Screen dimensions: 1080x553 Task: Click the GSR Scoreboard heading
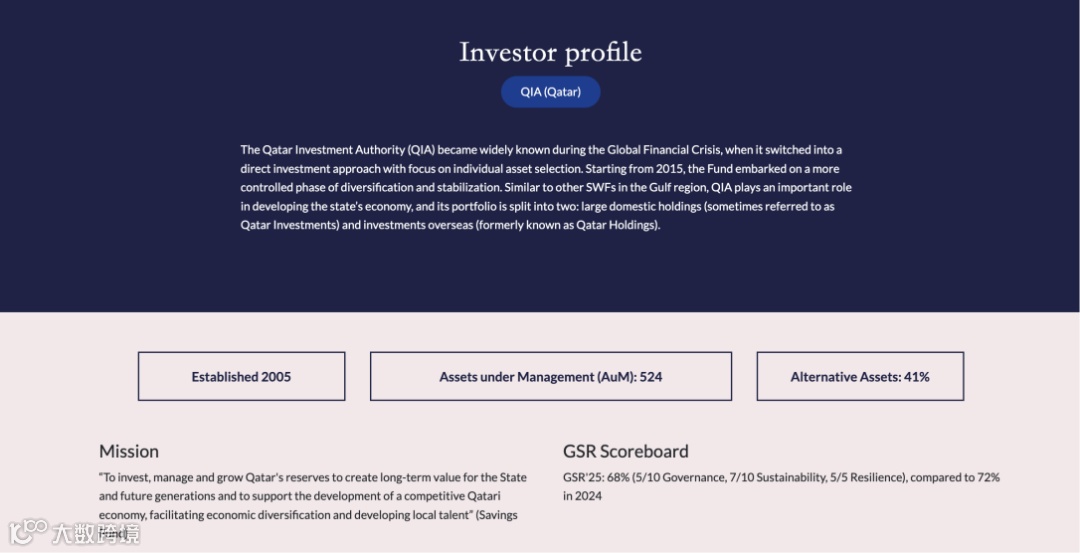pos(625,451)
